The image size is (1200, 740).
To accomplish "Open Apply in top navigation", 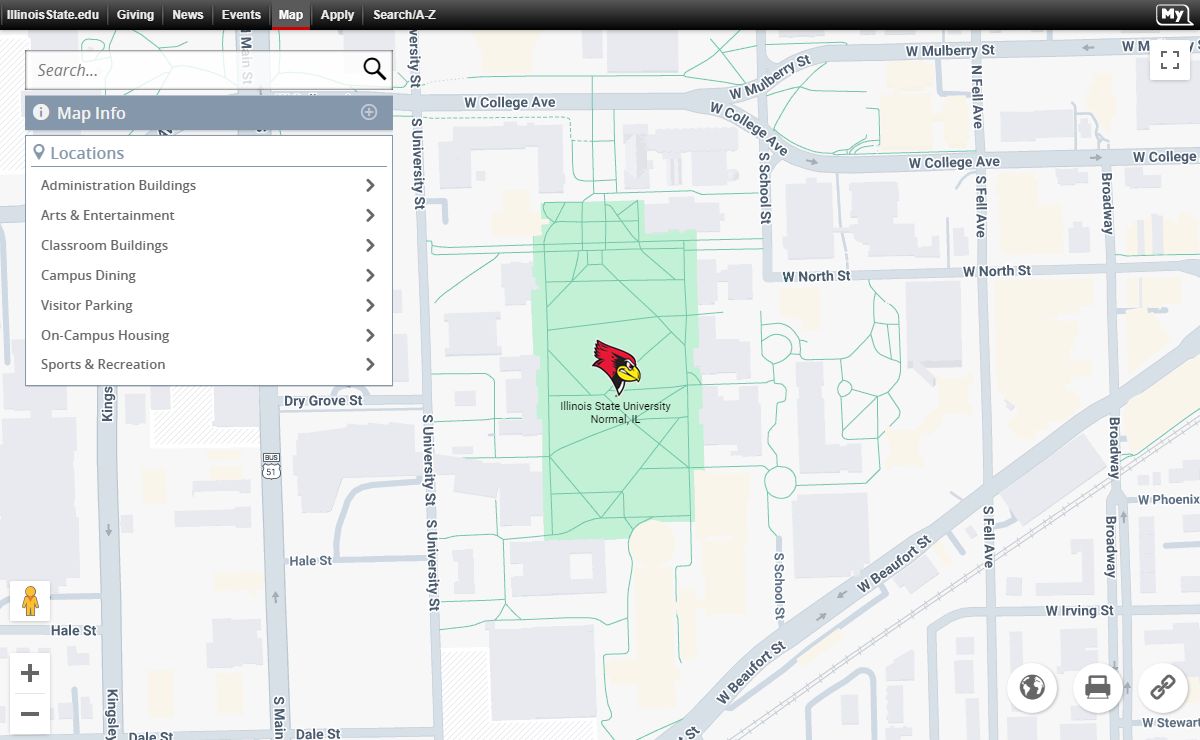I will click(x=337, y=14).
